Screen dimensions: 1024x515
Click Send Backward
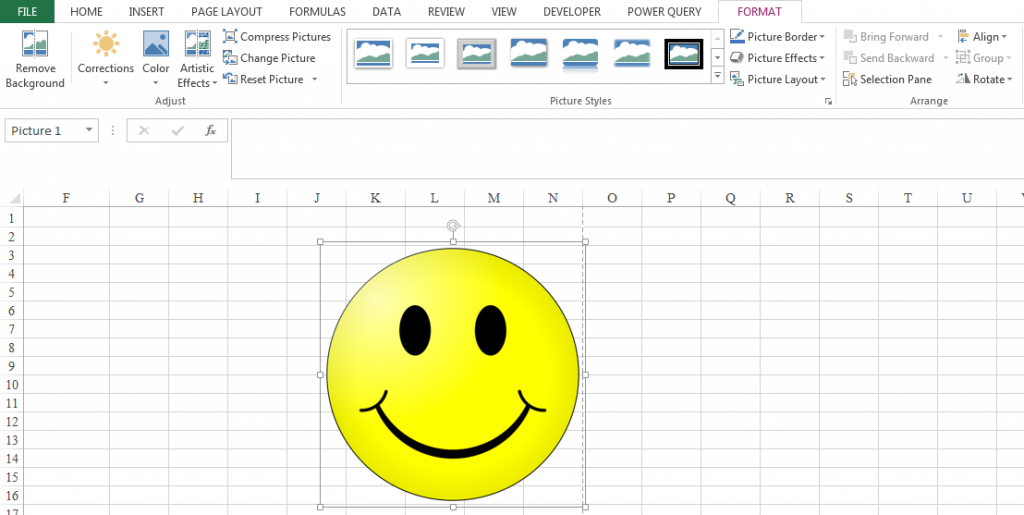(888, 58)
